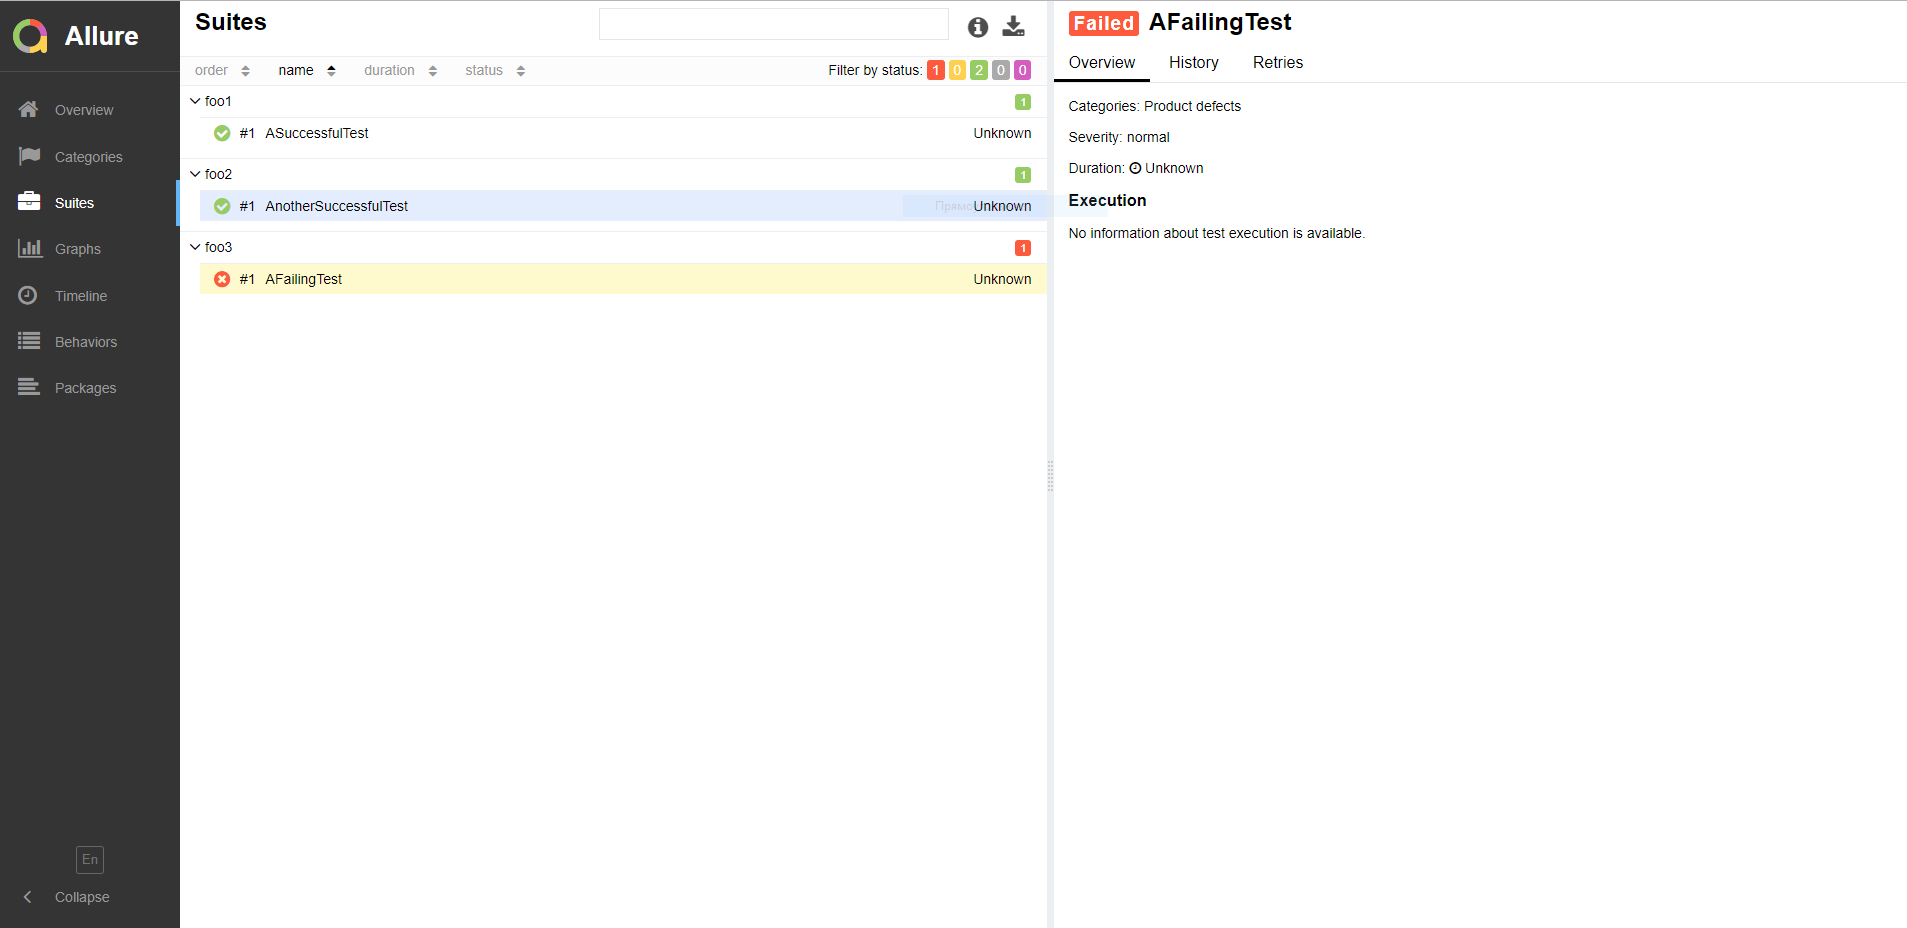Click the green passed icon of ASuccessfulTest
Viewport: 1907px width, 928px height.
tap(222, 134)
